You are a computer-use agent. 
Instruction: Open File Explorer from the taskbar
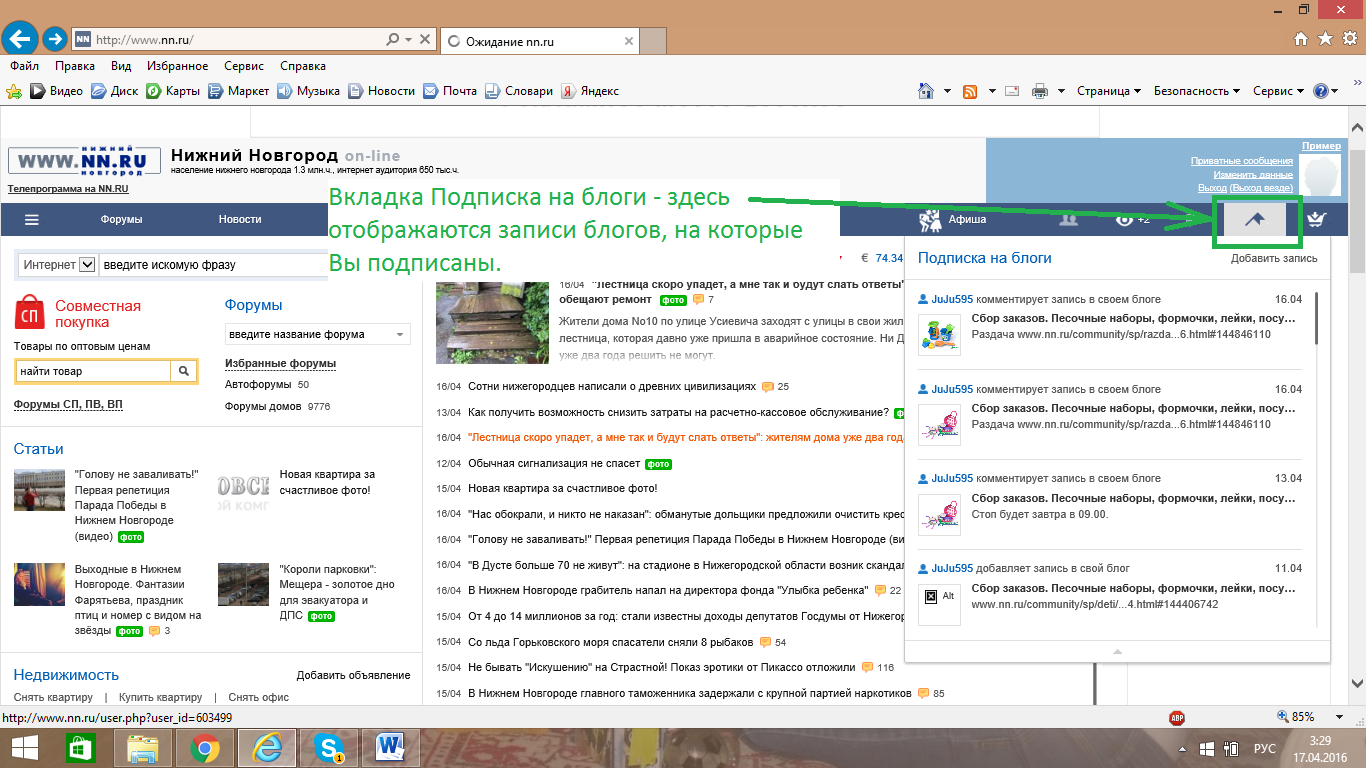(x=143, y=748)
